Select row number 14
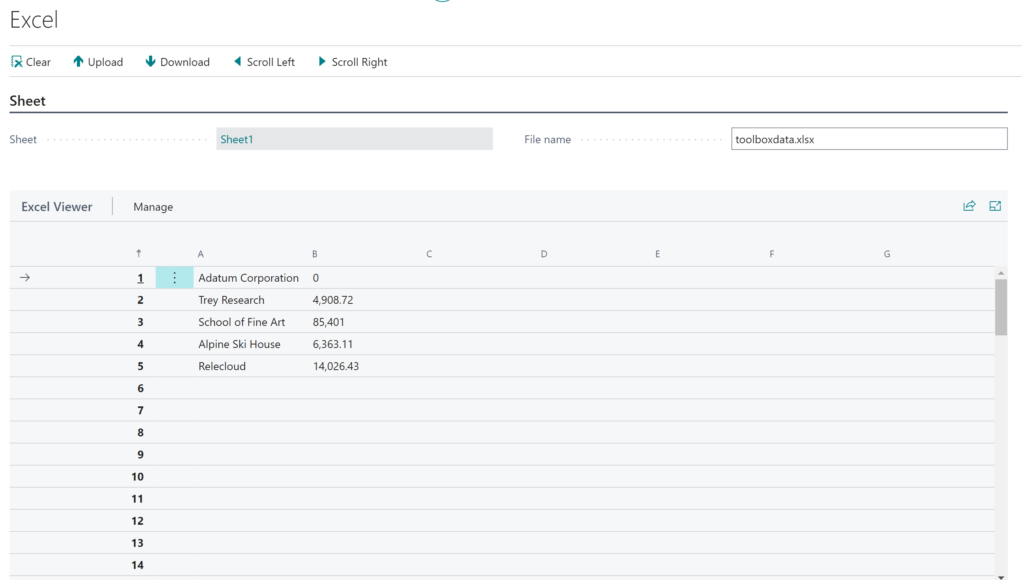 pos(137,566)
